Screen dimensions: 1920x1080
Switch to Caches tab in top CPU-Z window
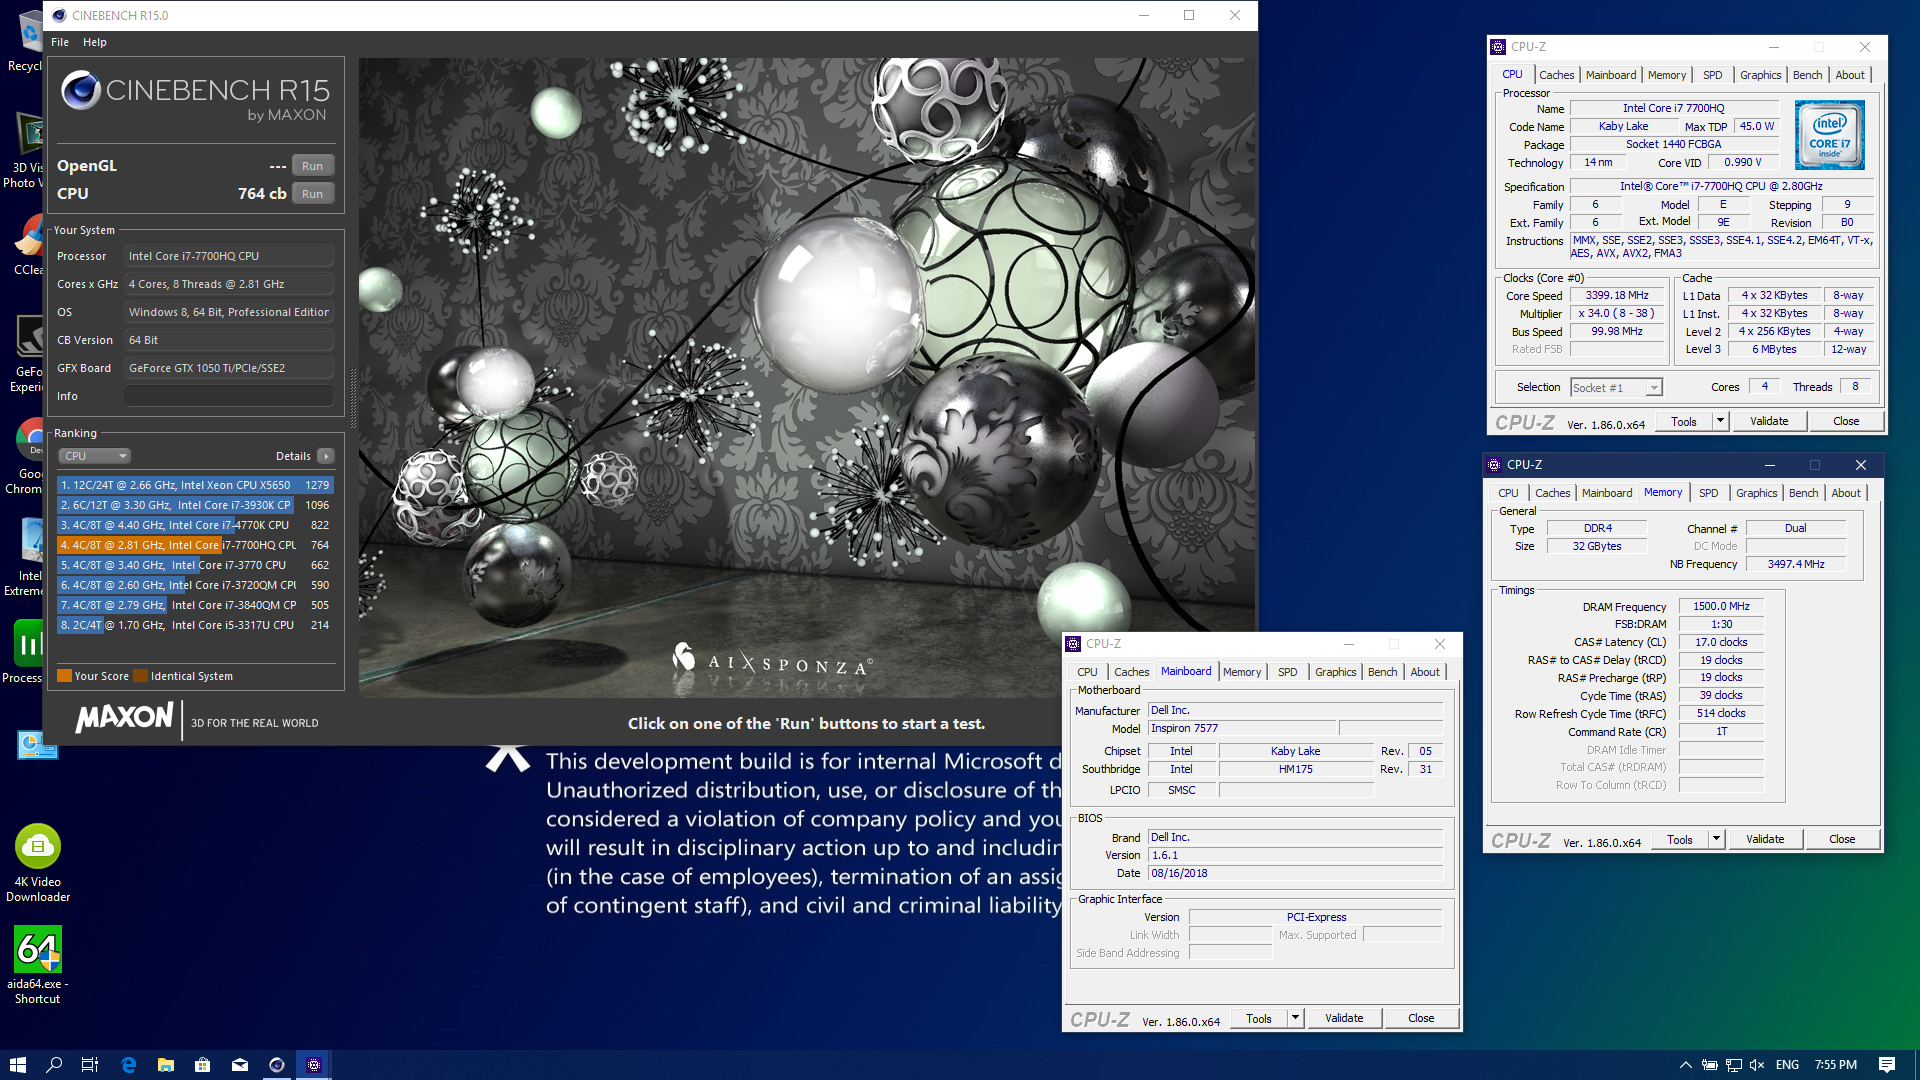1556,75
